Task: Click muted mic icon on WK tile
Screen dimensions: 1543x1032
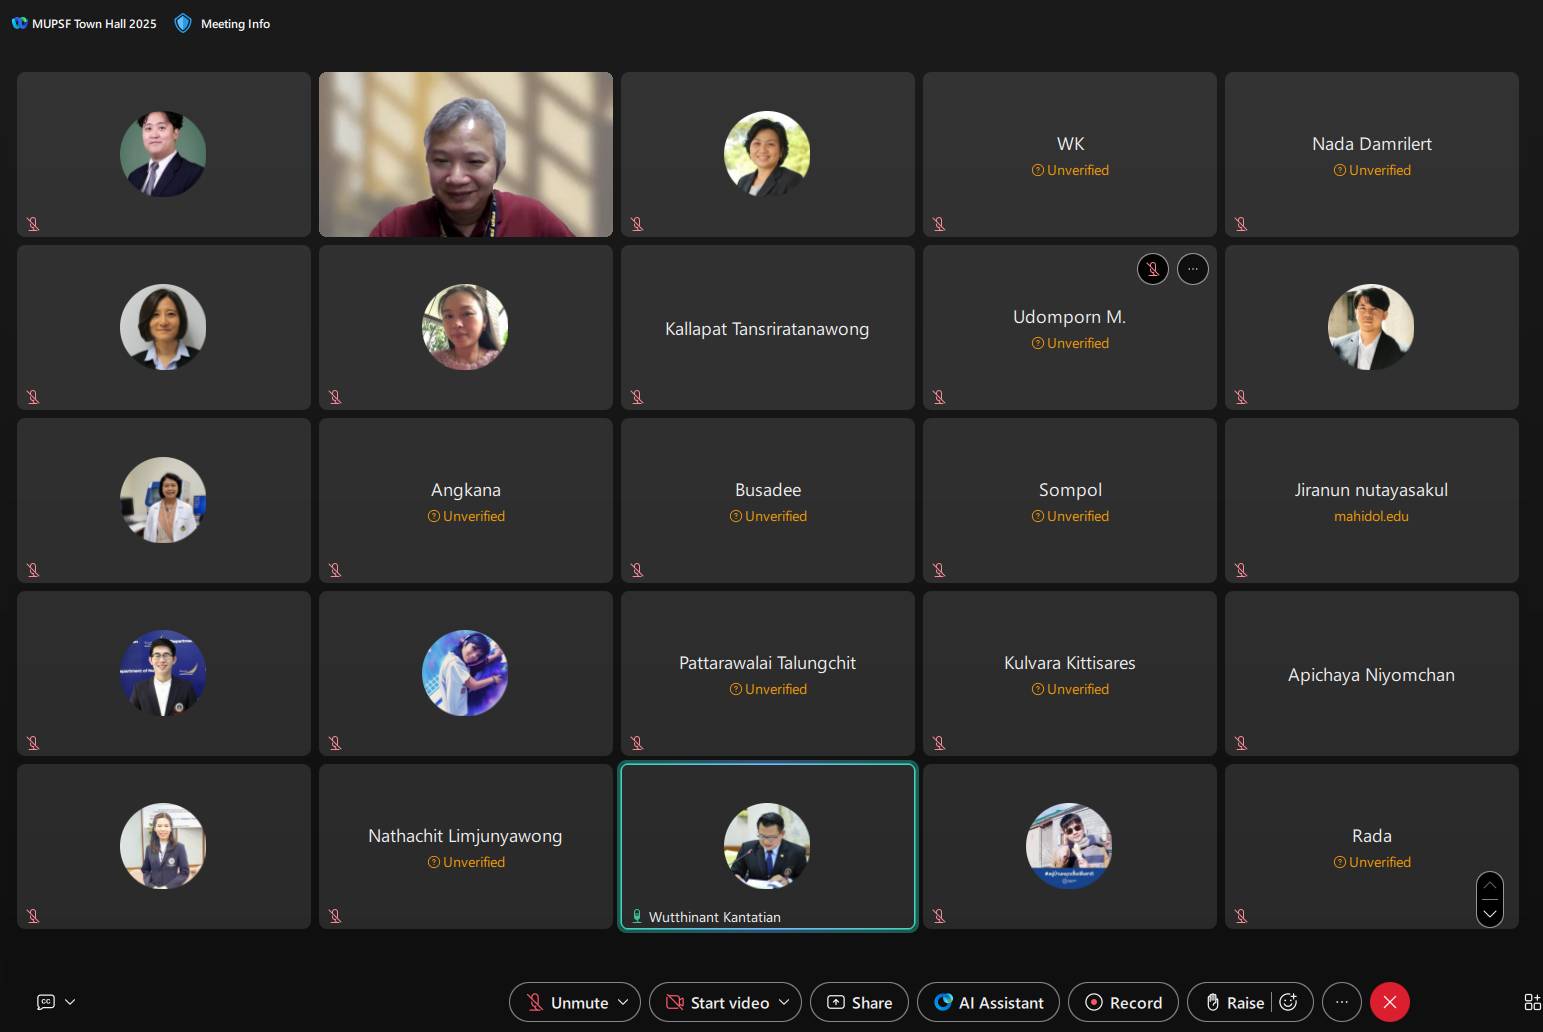Action: click(x=939, y=224)
